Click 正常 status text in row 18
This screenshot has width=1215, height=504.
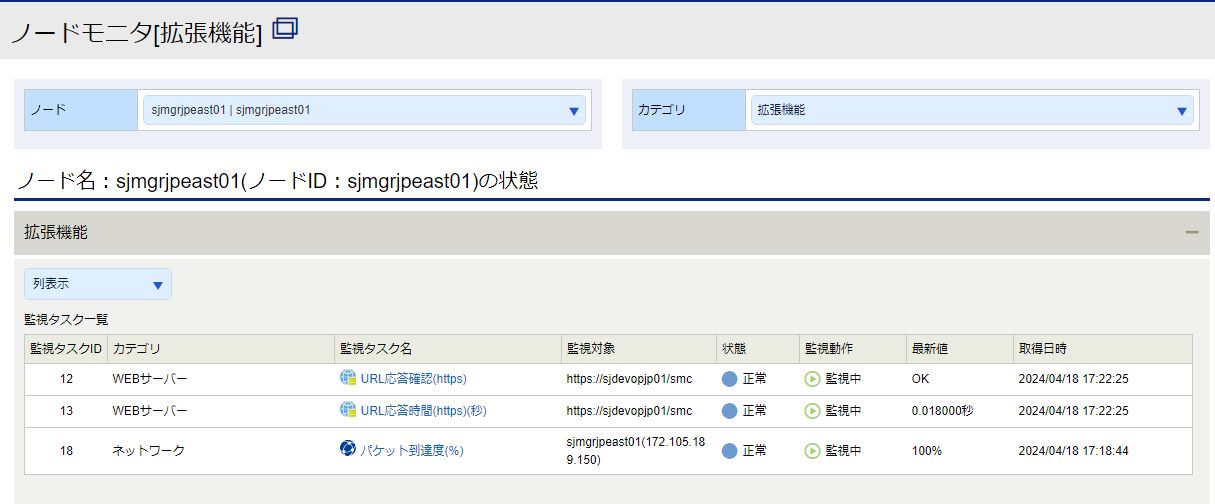(754, 451)
